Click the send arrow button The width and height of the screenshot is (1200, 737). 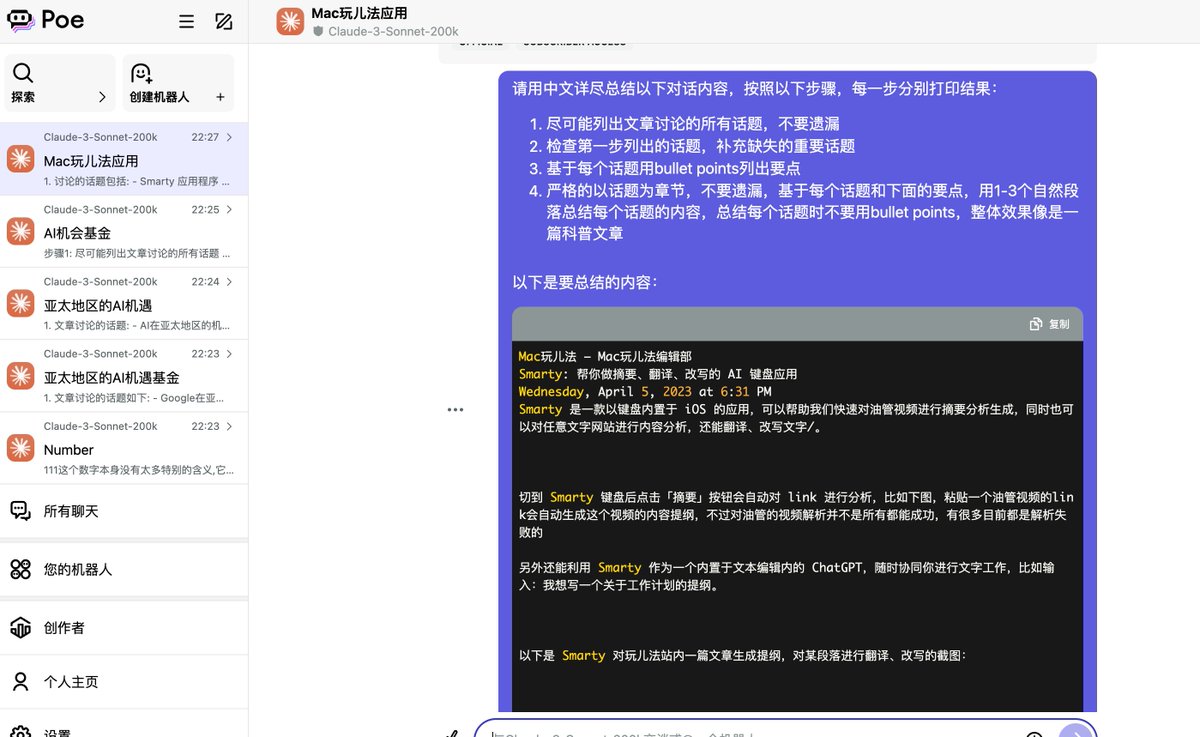click(x=1075, y=731)
